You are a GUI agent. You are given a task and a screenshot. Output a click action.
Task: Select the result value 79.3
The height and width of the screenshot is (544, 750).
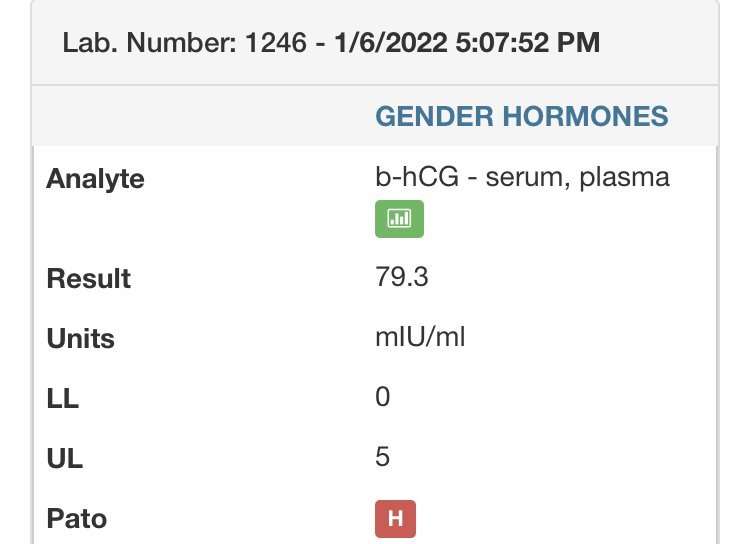pyautogui.click(x=401, y=277)
